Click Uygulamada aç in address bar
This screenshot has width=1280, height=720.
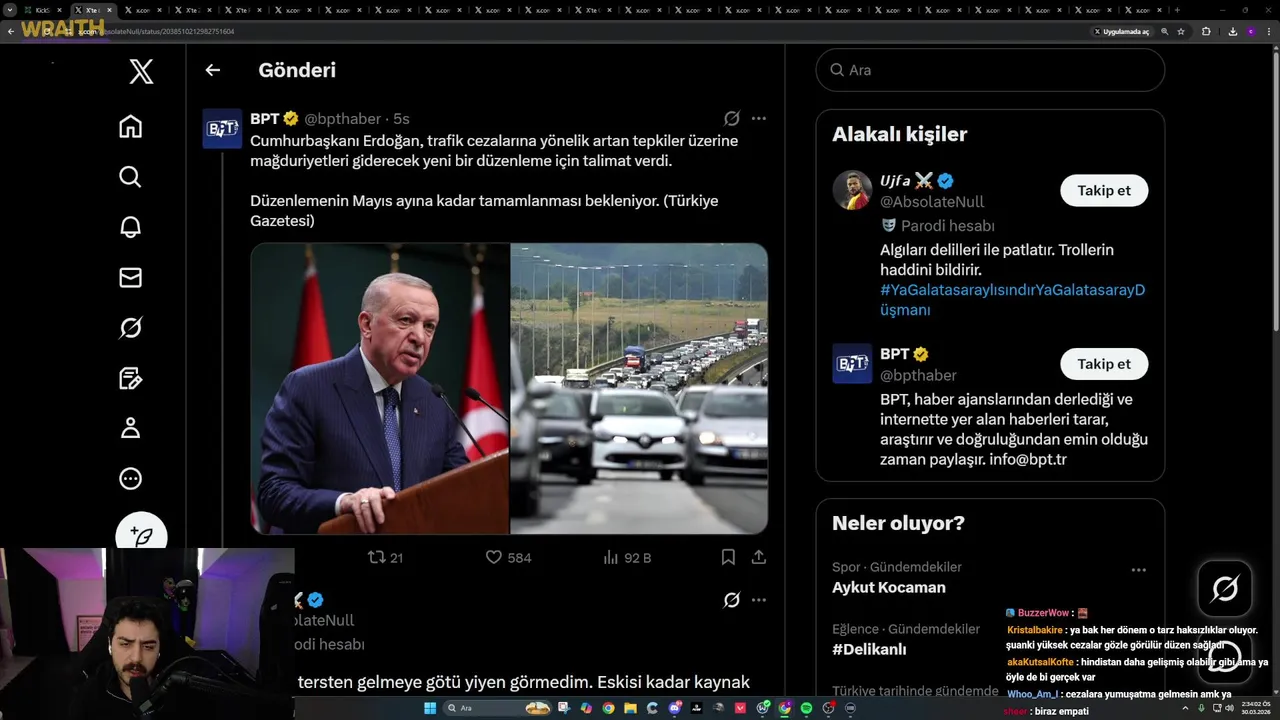1123,31
